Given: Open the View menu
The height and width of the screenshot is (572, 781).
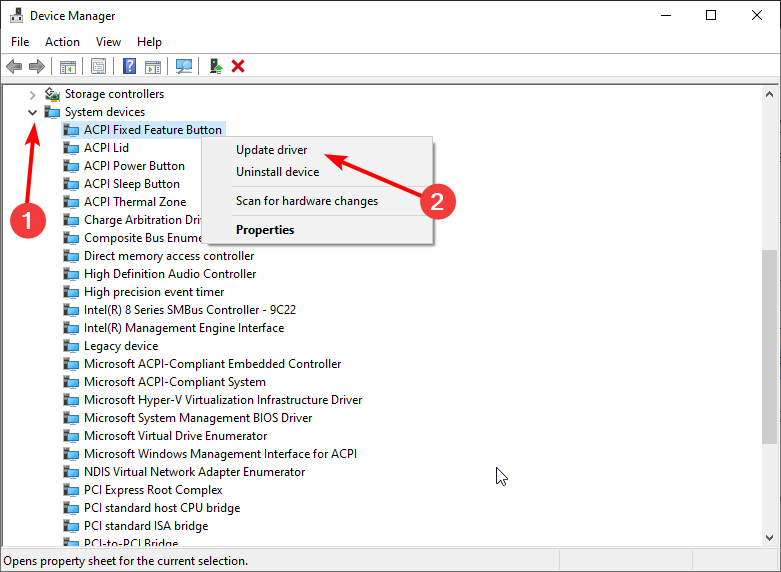Looking at the screenshot, I should (x=108, y=42).
